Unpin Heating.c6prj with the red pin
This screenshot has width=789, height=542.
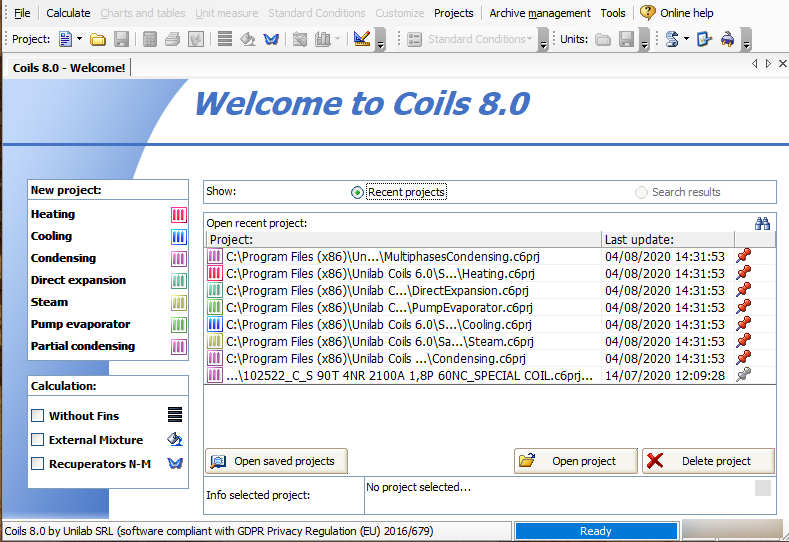(x=744, y=273)
